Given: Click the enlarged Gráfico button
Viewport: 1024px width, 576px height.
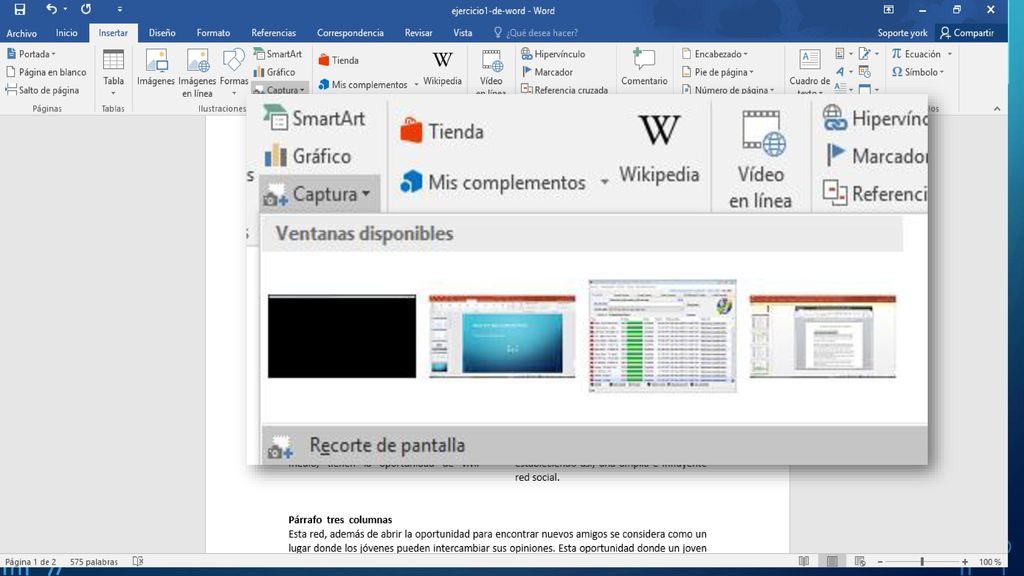Looking at the screenshot, I should pos(308,156).
